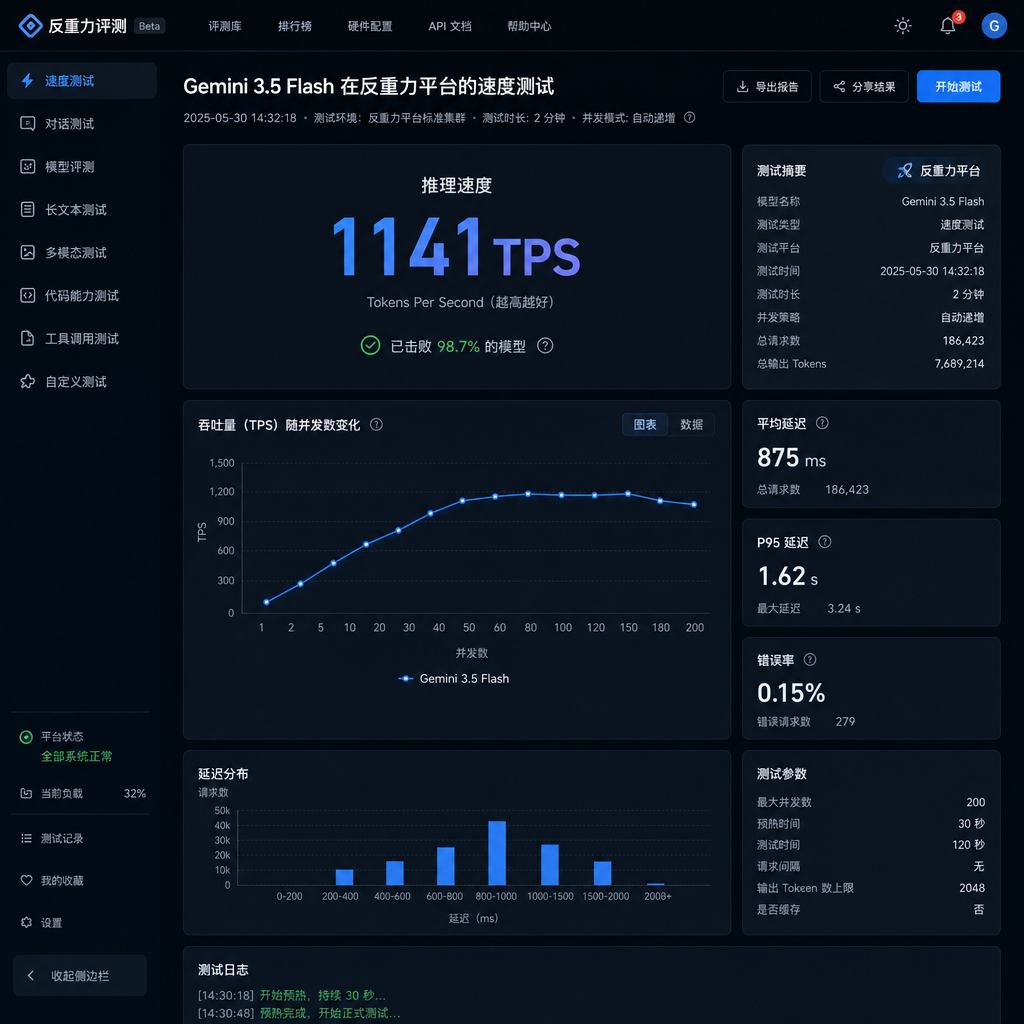Screen dimensions: 1024x1024
Task: Open 长文本测试 in the sidebar
Action: pyautogui.click(x=82, y=210)
